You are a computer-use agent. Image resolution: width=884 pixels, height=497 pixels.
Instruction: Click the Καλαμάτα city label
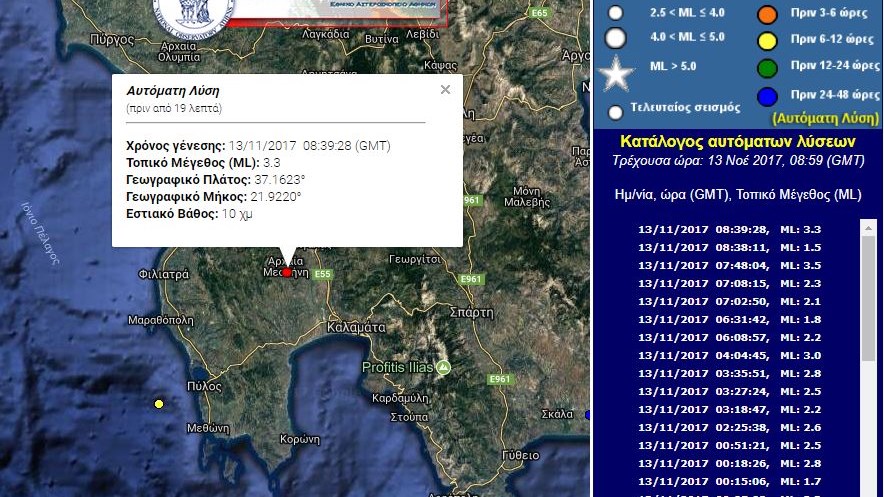point(356,327)
